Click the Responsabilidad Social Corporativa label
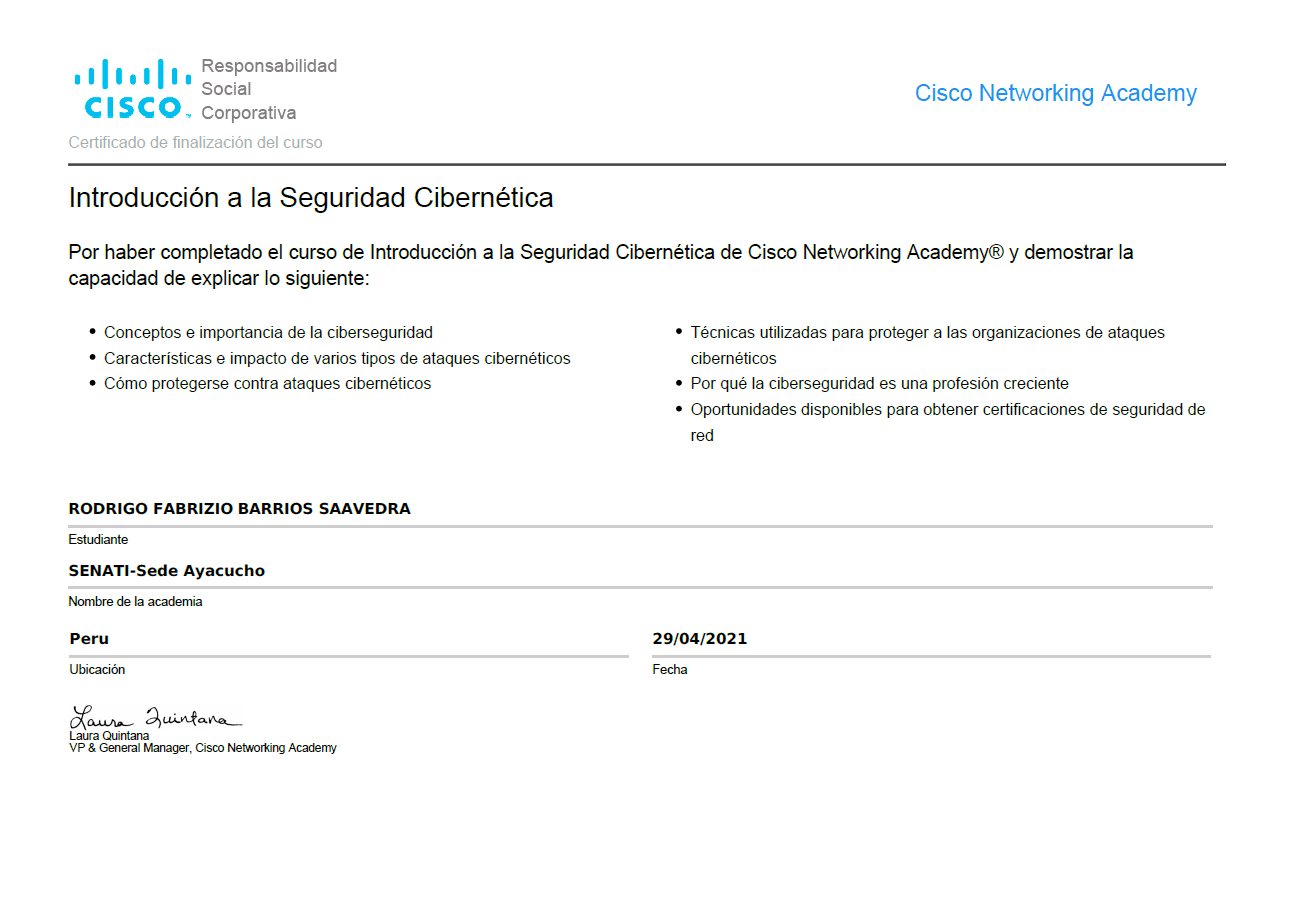This screenshot has height=914, width=1295. point(268,89)
